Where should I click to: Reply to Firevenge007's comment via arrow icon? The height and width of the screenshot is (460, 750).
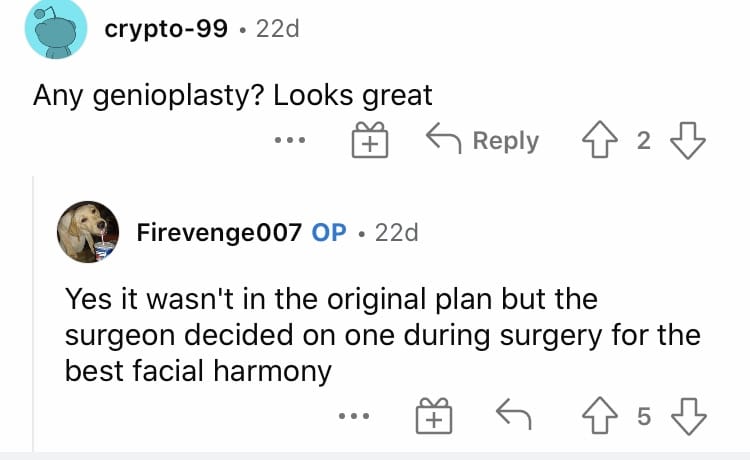click(514, 415)
